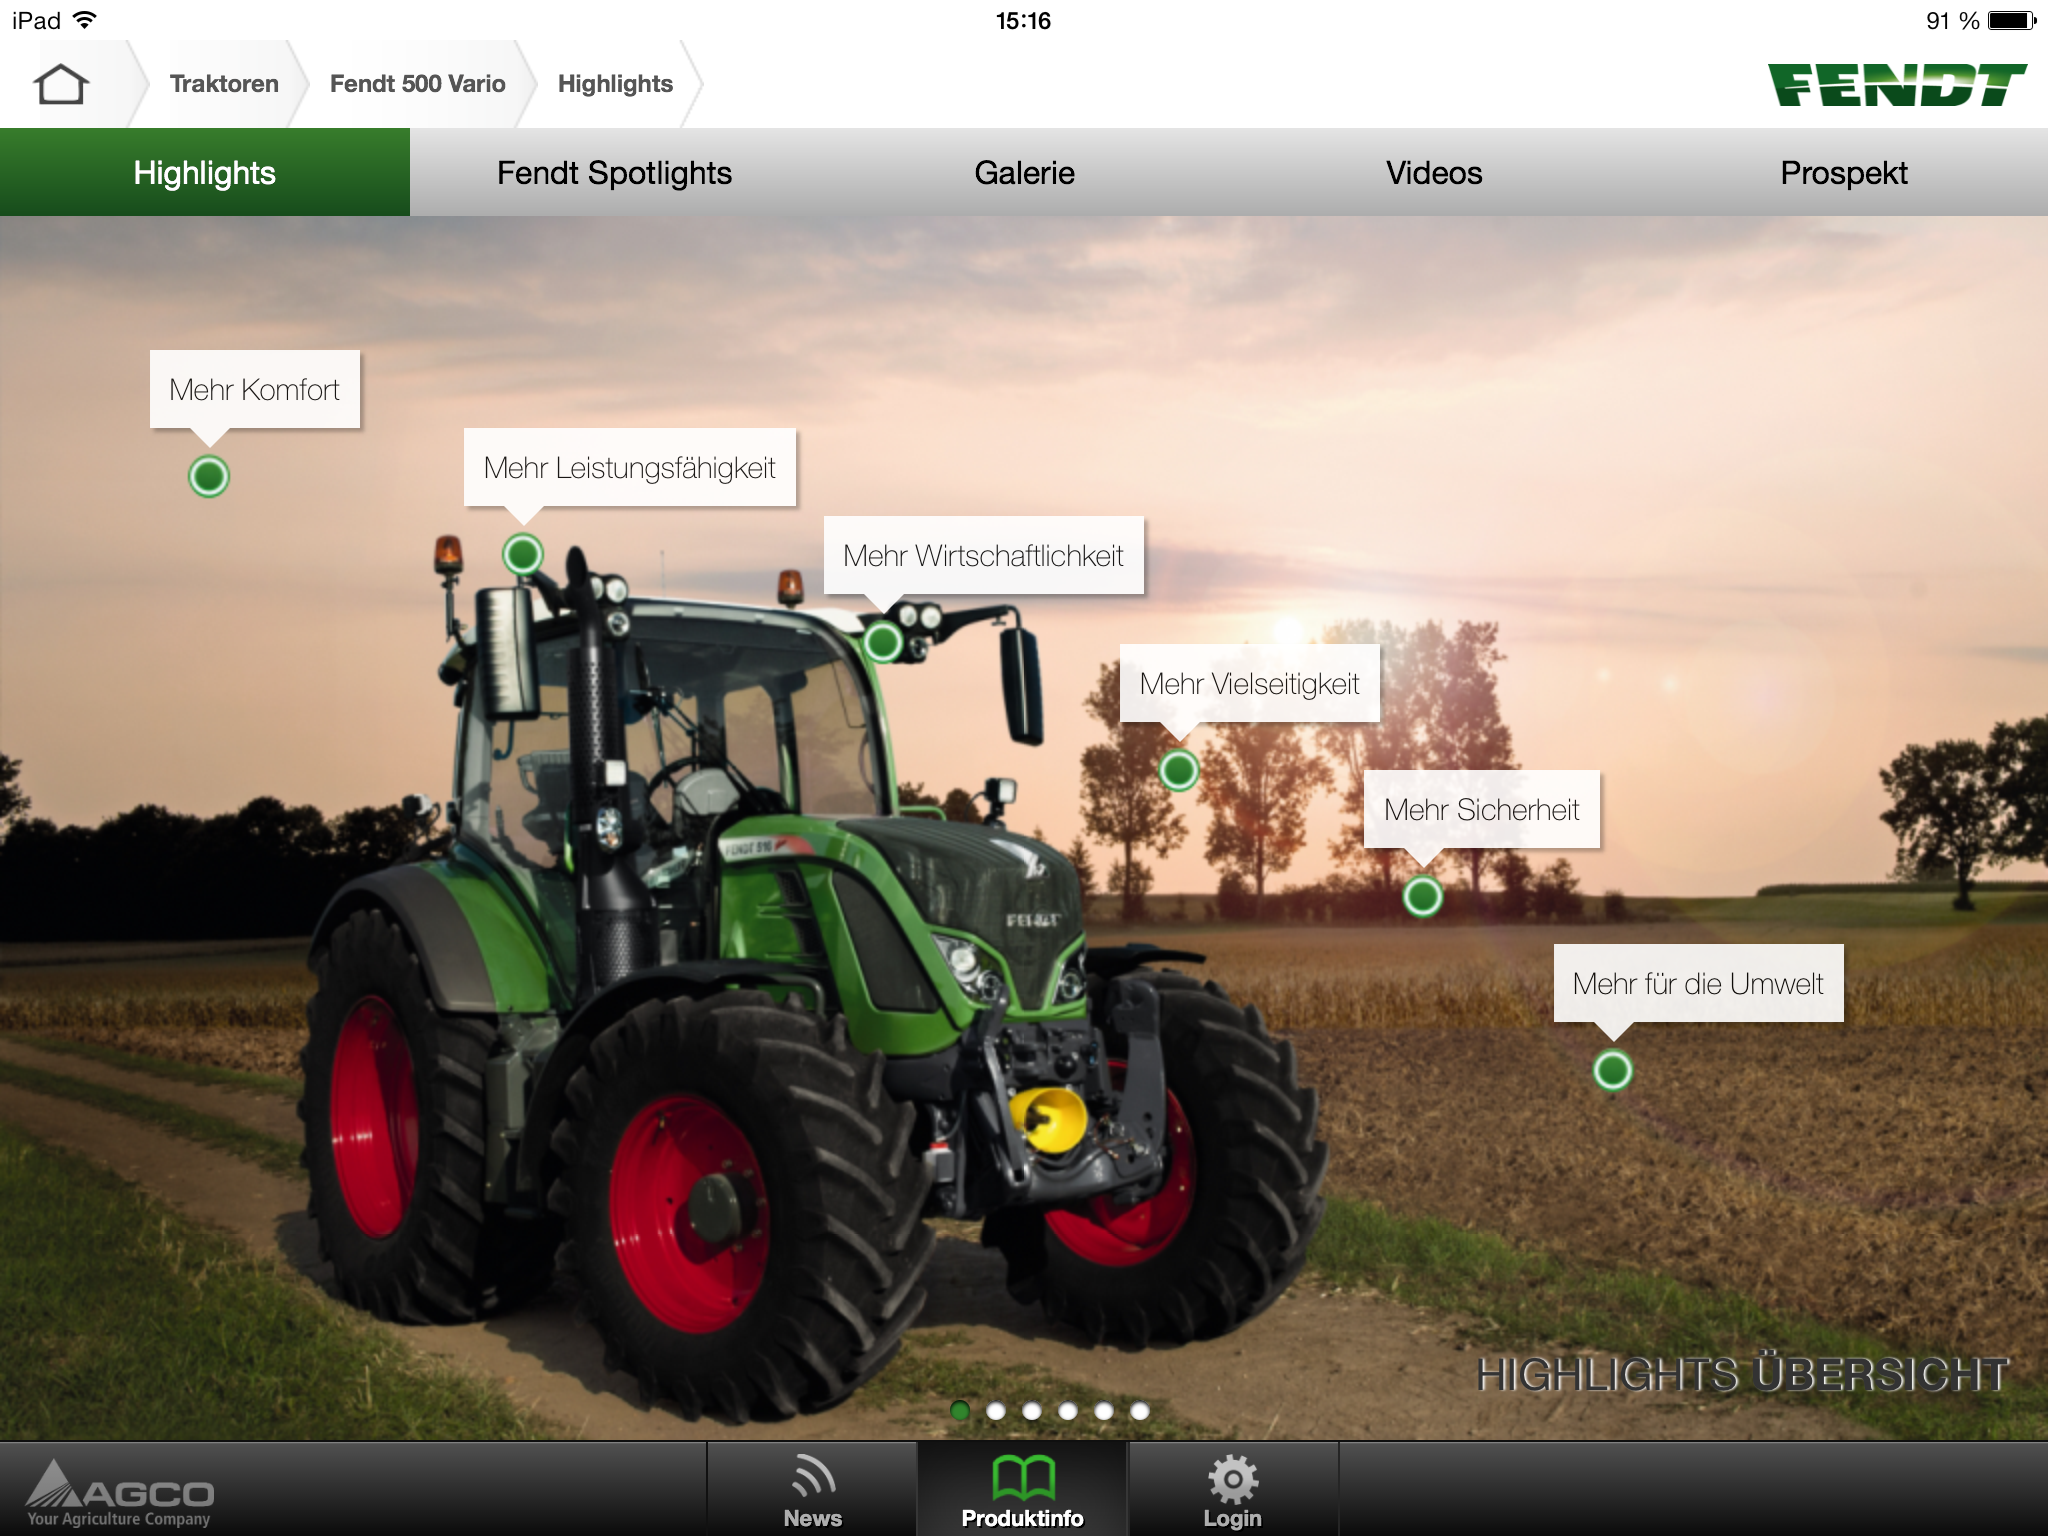The image size is (2048, 1536).
Task: Tap the battery indicator icon
Action: pos(2013,20)
